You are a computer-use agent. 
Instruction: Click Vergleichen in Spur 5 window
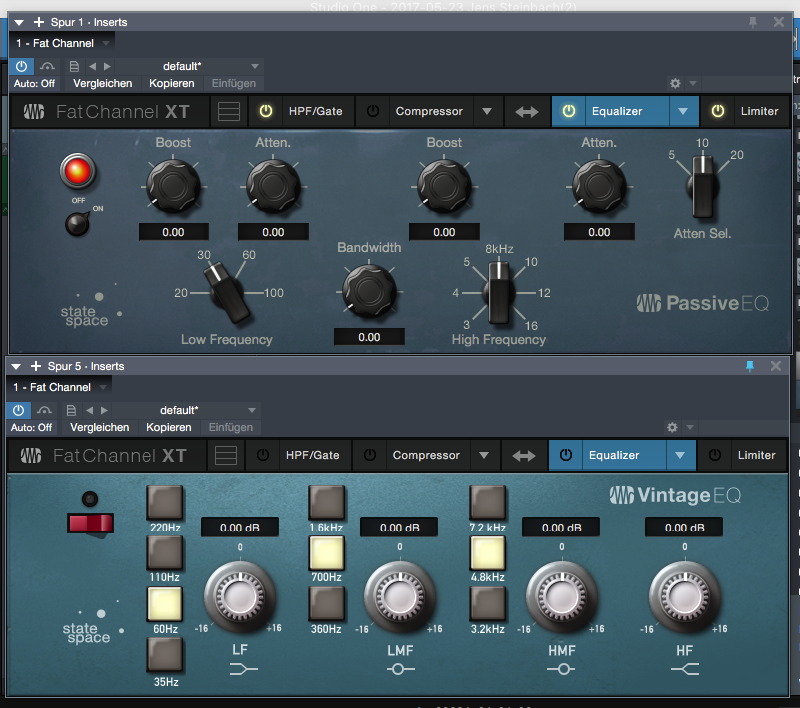point(99,427)
